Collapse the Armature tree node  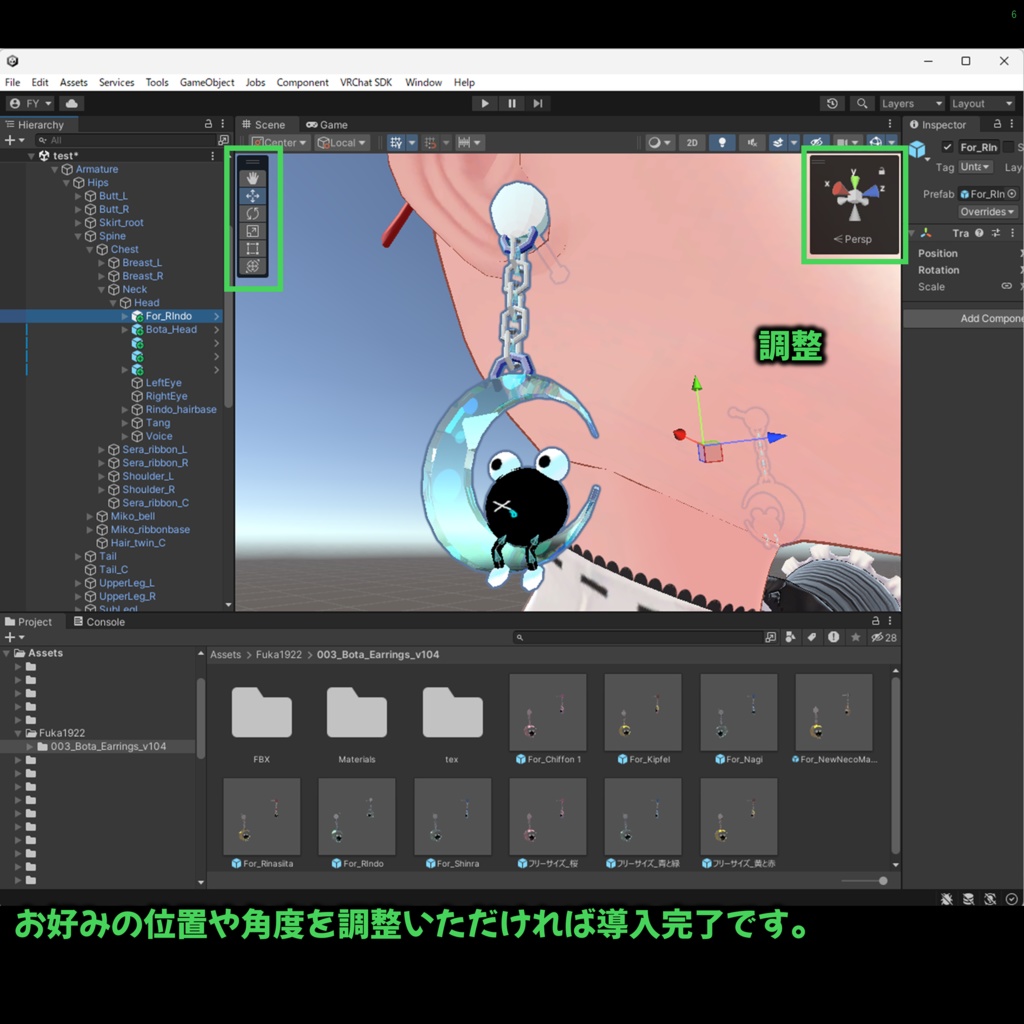tap(55, 169)
